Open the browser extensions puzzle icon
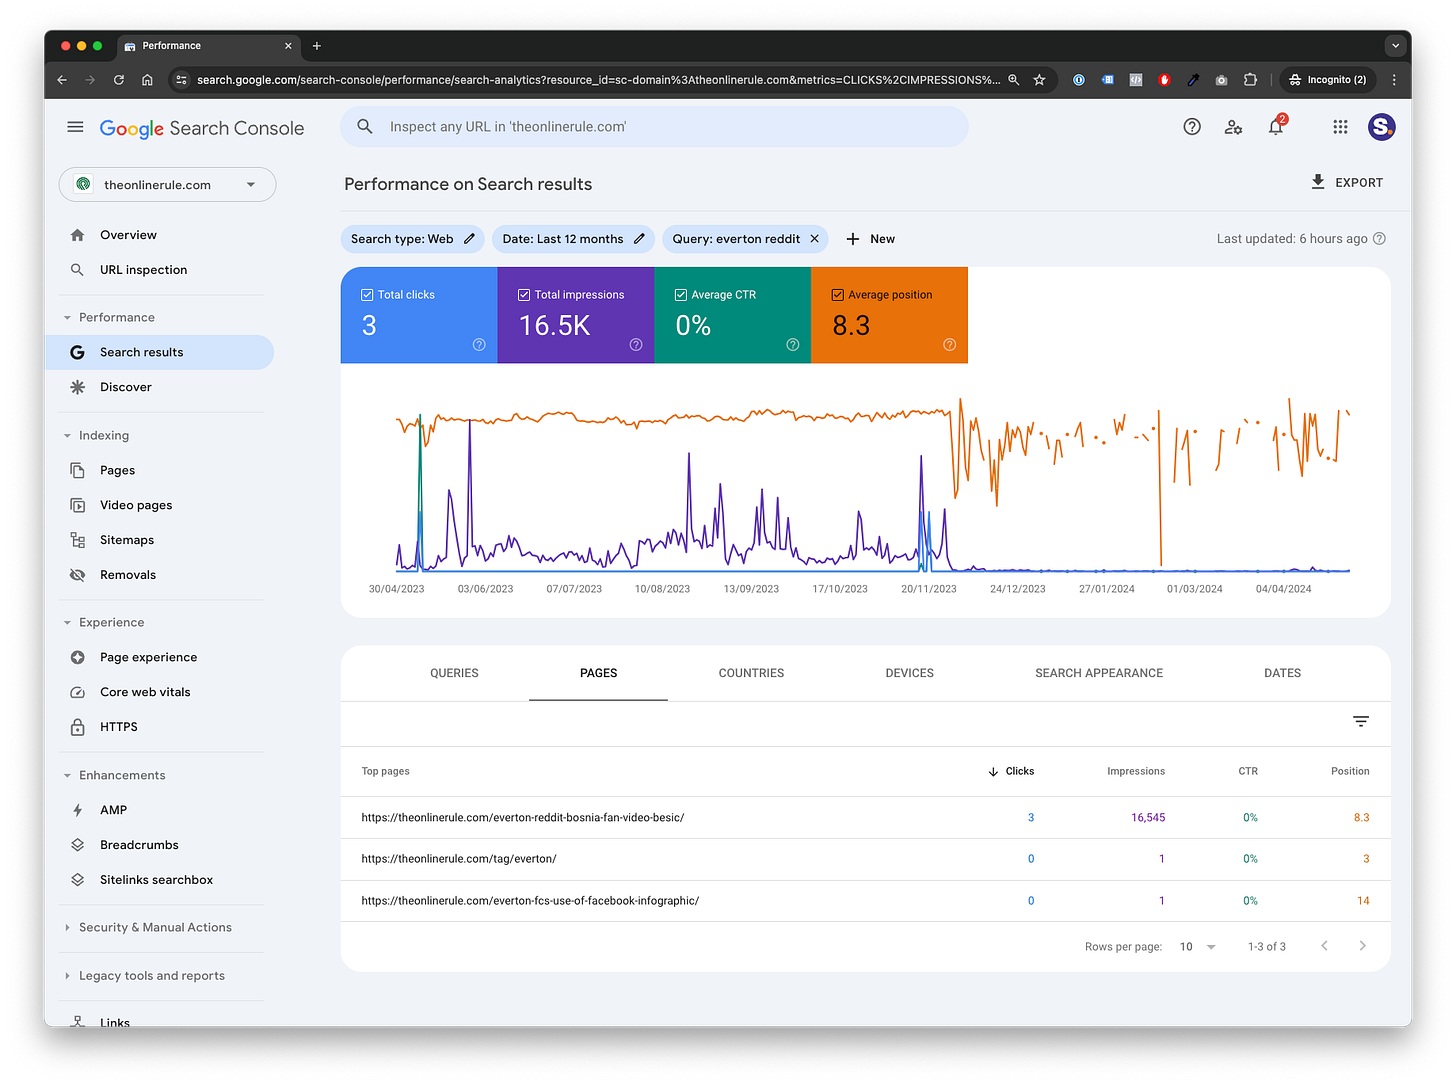Viewport: 1456px width, 1085px height. (1250, 80)
